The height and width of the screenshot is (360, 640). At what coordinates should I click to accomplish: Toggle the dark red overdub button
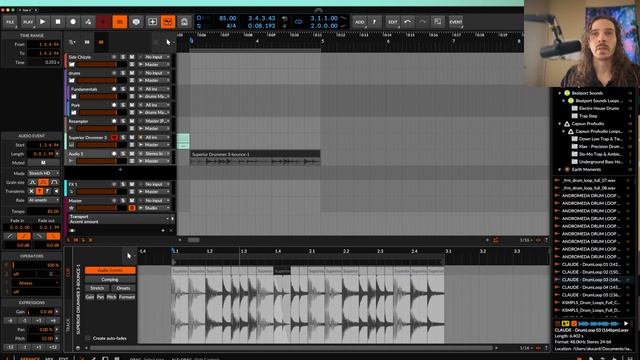[103, 22]
